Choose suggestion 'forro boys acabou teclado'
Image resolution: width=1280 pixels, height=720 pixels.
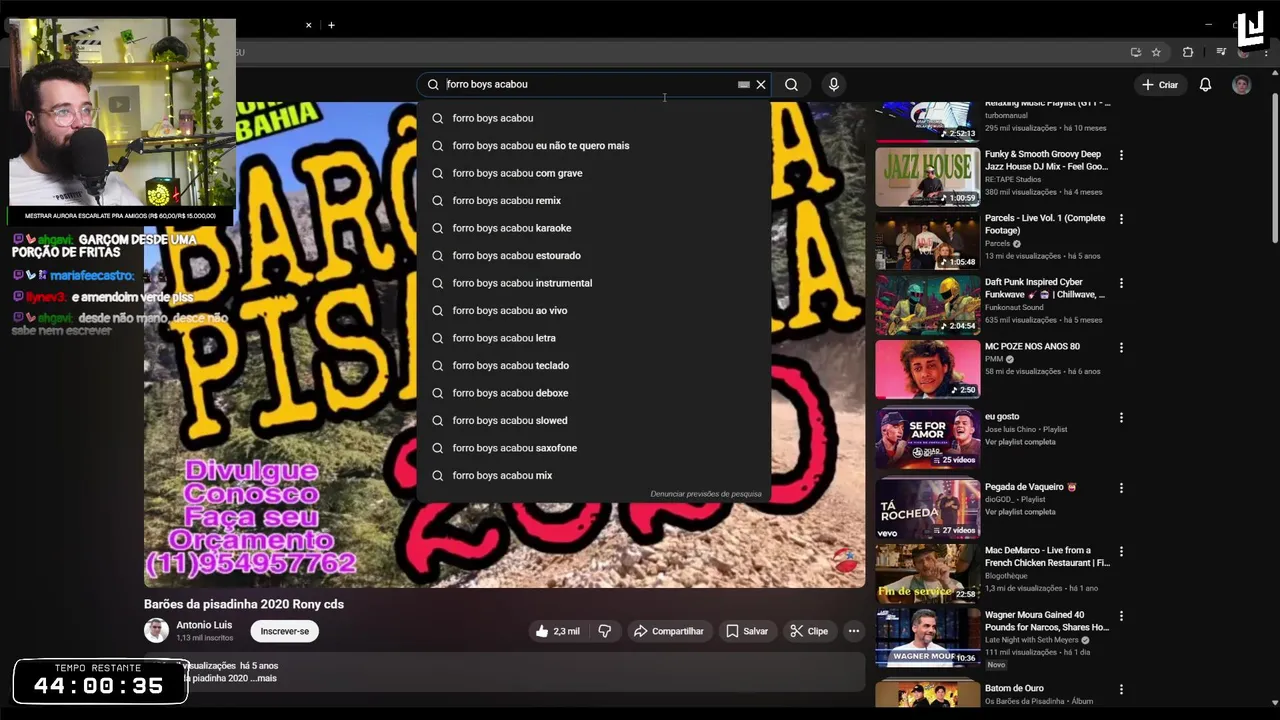tap(594, 366)
